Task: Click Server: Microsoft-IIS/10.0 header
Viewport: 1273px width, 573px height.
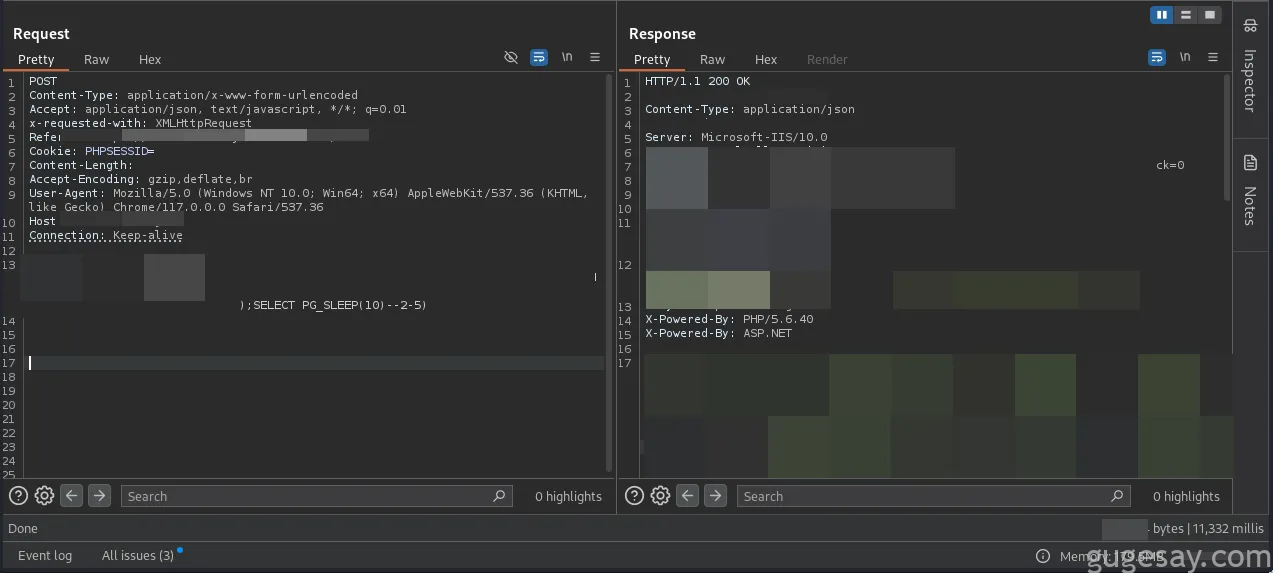Action: 736,137
